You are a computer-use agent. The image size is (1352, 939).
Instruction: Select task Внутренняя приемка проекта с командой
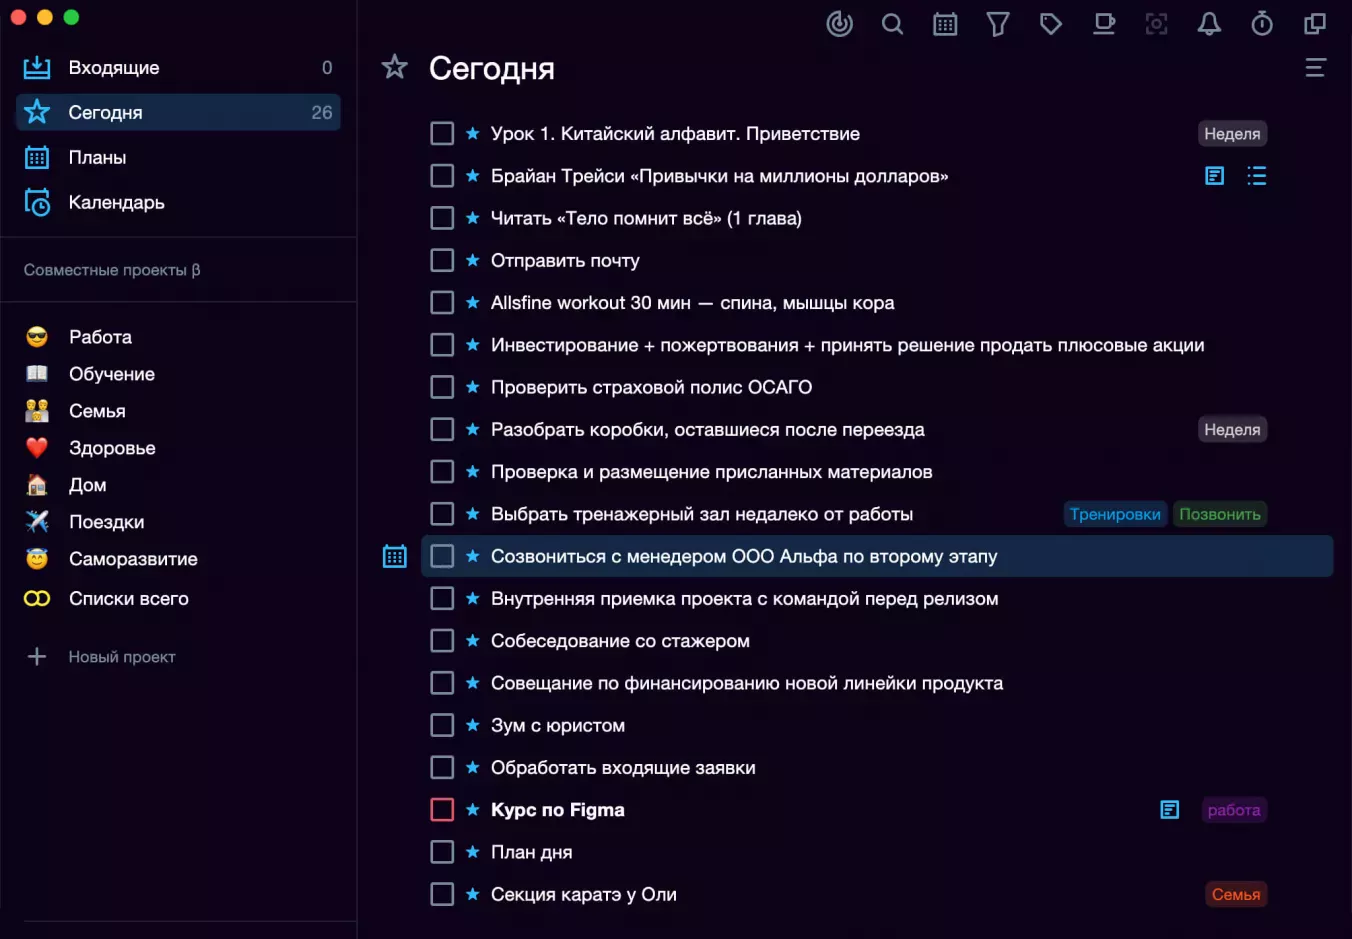click(744, 599)
